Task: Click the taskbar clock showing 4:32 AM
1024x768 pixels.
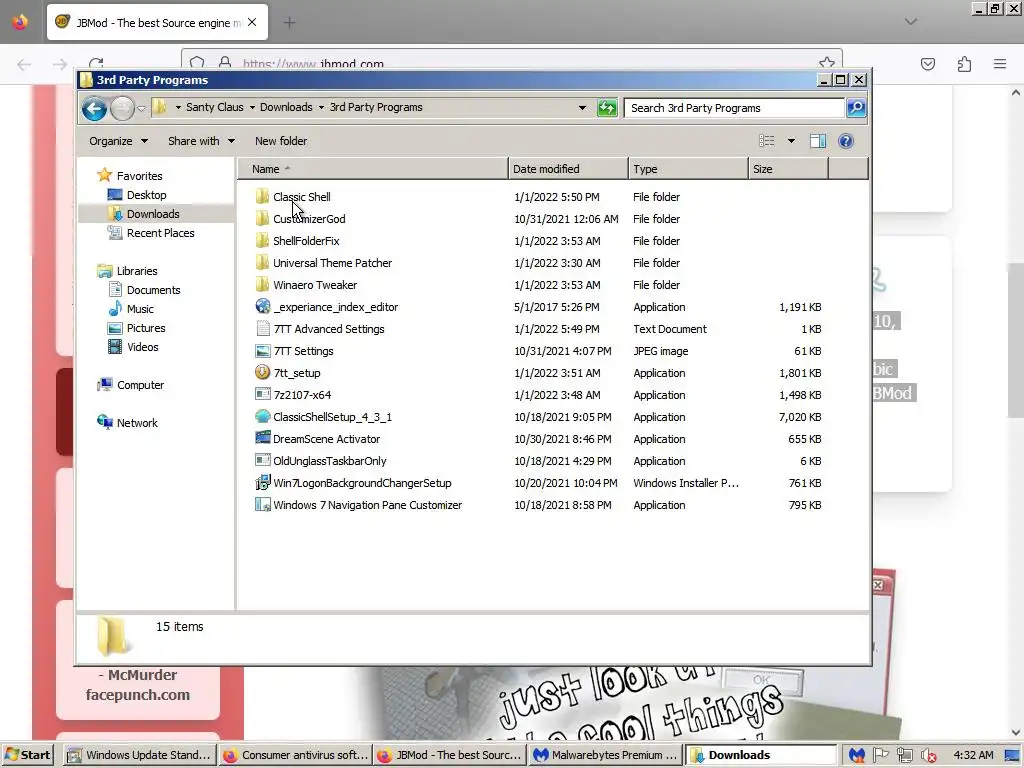Action: [x=973, y=755]
